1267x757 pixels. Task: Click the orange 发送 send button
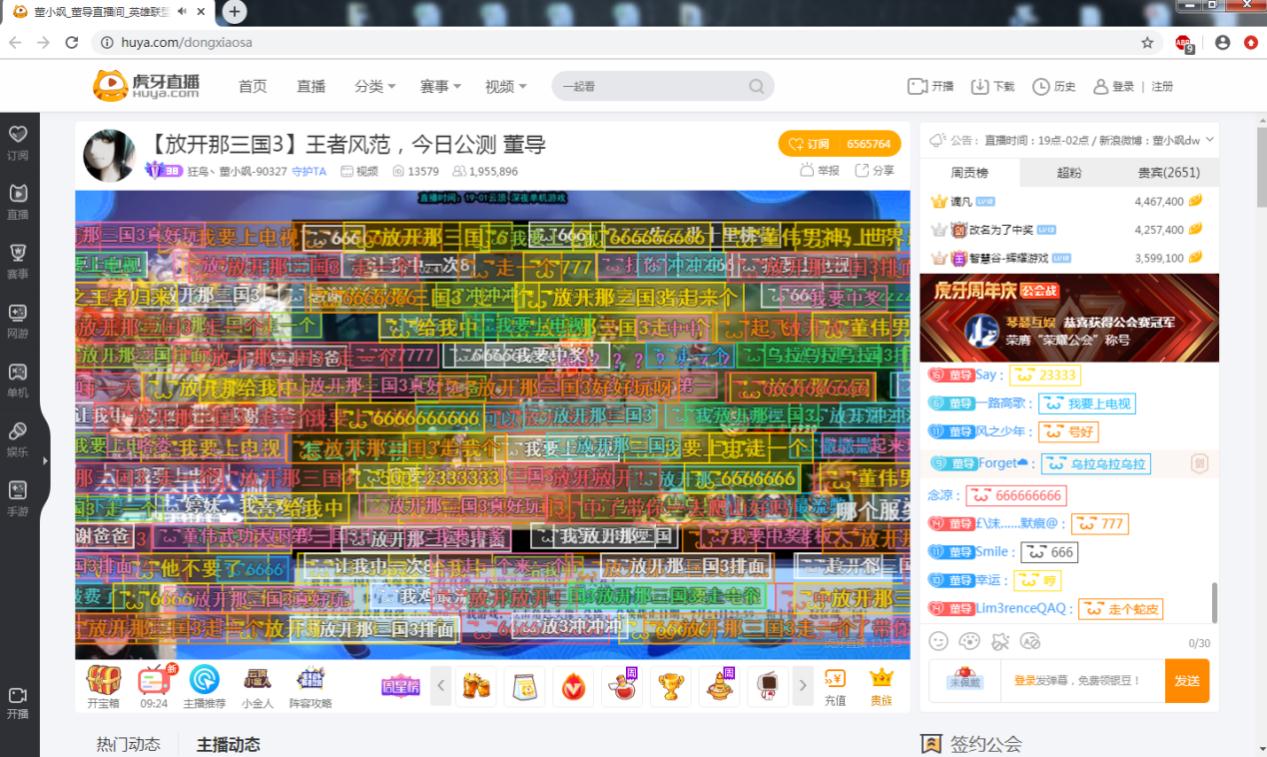pyautogui.click(x=1187, y=681)
